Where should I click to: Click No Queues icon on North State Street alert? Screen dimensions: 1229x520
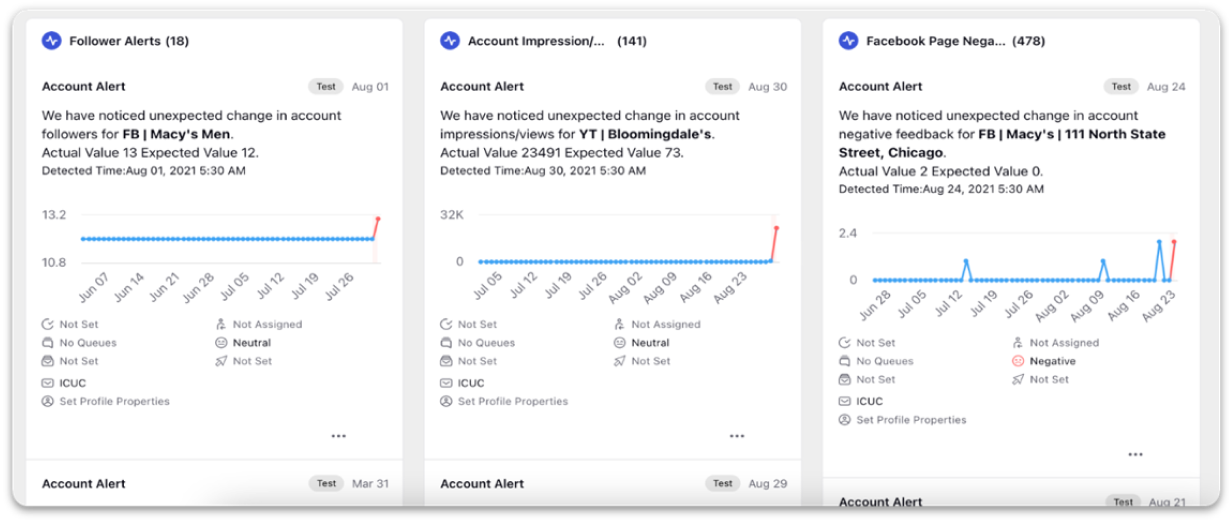[845, 361]
